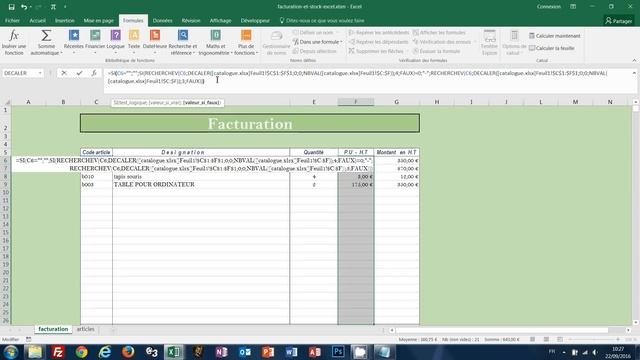The height and width of the screenshot is (360, 640).
Task: Open the Plus de fonctions icon
Action: (246, 36)
